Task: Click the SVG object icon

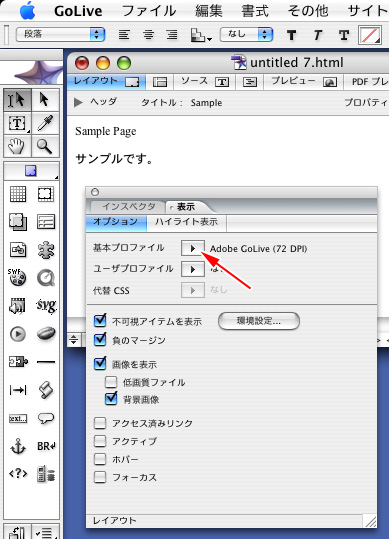Action: (46, 305)
